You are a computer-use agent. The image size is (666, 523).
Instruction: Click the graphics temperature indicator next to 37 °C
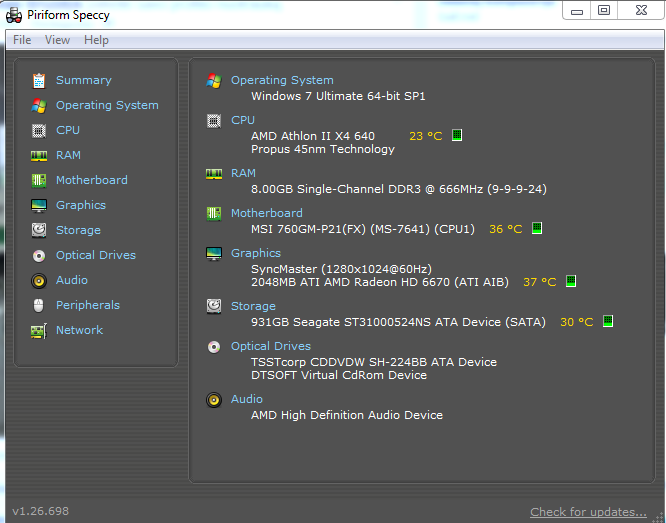point(571,281)
